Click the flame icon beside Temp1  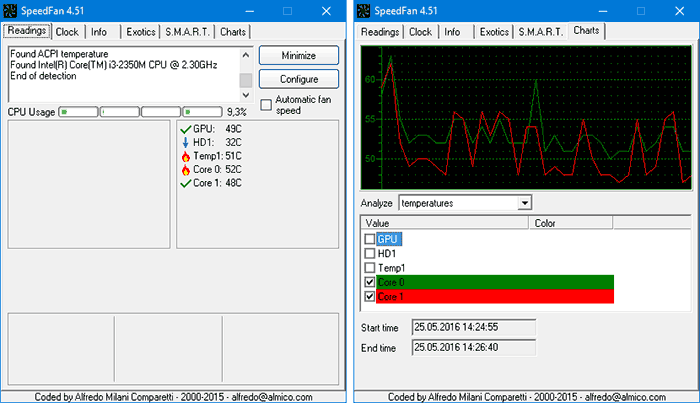click(186, 156)
